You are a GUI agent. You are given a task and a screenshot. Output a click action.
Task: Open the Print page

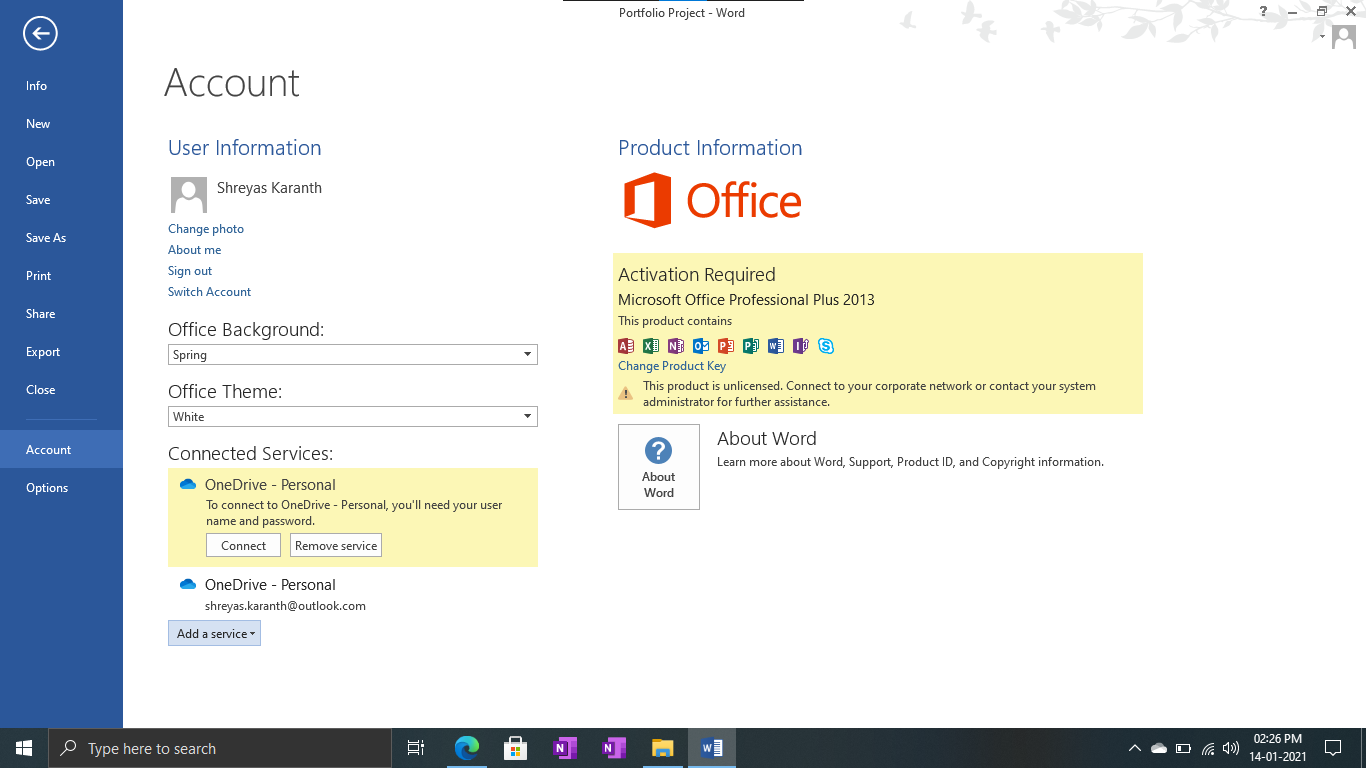coord(61,276)
